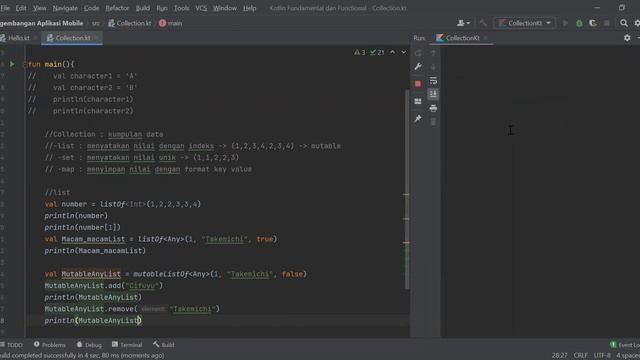The height and width of the screenshot is (360, 640).
Task: Open run configuration settings via the wrench icon
Action: [x=418, y=67]
